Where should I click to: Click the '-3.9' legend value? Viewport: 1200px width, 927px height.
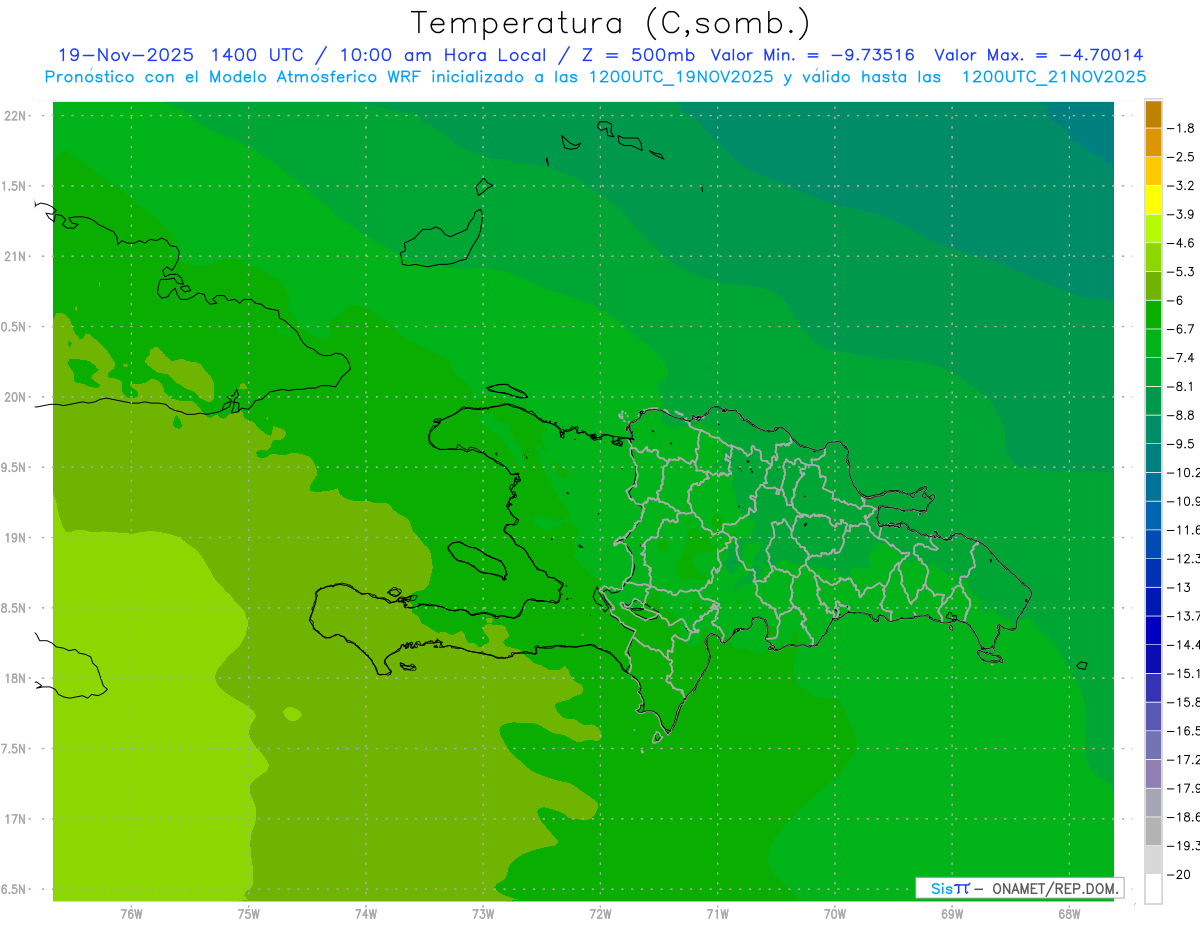point(1181,214)
